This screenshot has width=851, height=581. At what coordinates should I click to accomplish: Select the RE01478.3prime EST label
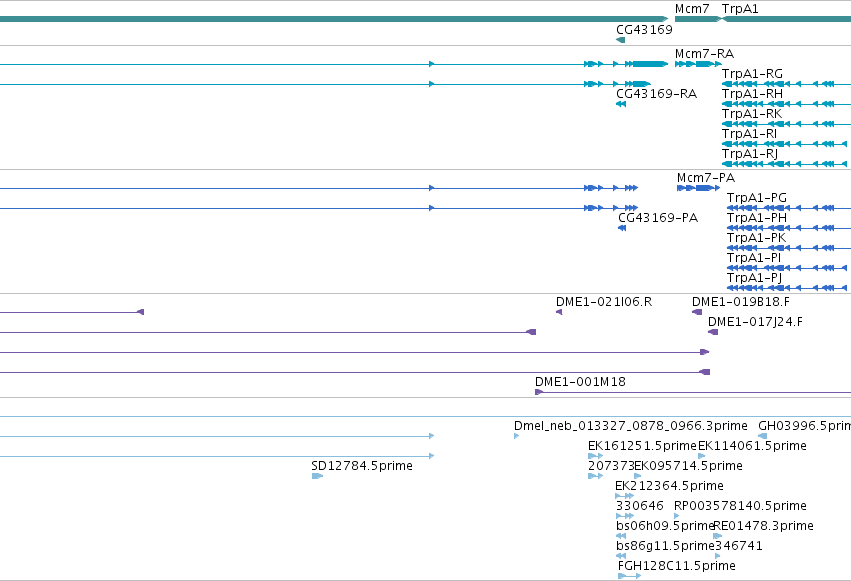tap(764, 526)
